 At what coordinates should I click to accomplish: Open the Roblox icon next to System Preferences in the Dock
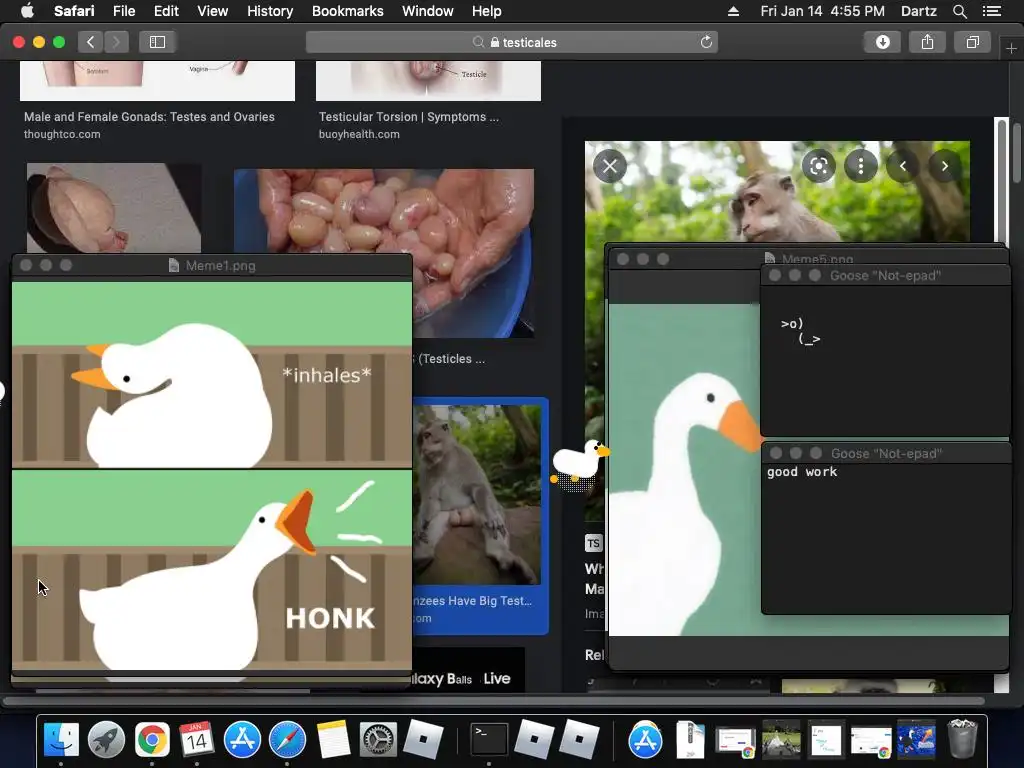[x=423, y=740]
